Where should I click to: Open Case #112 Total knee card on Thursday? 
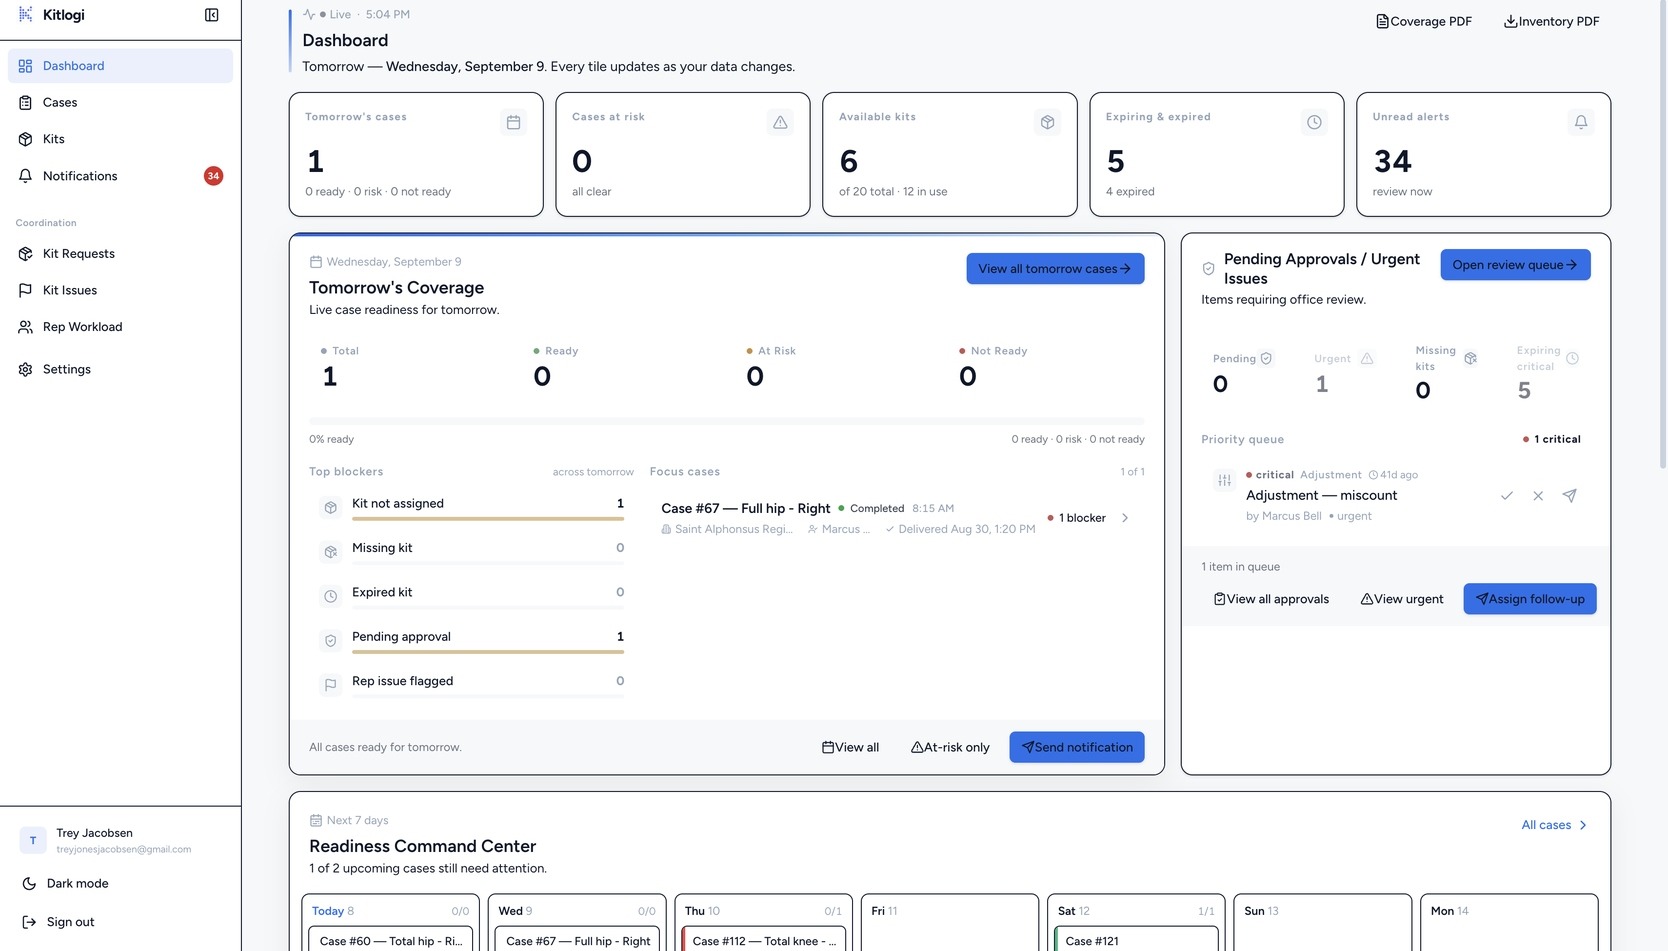764,941
